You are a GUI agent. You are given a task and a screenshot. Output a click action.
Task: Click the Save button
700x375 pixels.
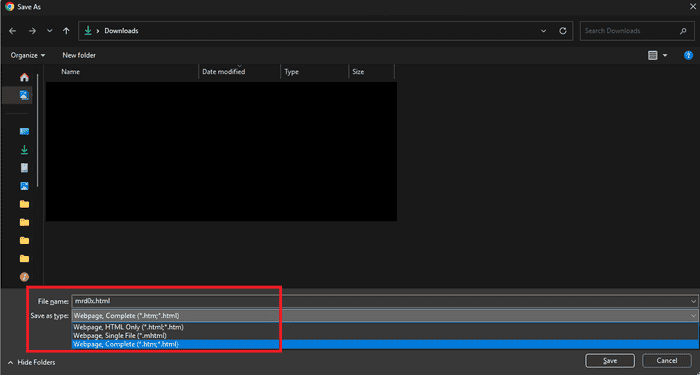[x=610, y=361]
